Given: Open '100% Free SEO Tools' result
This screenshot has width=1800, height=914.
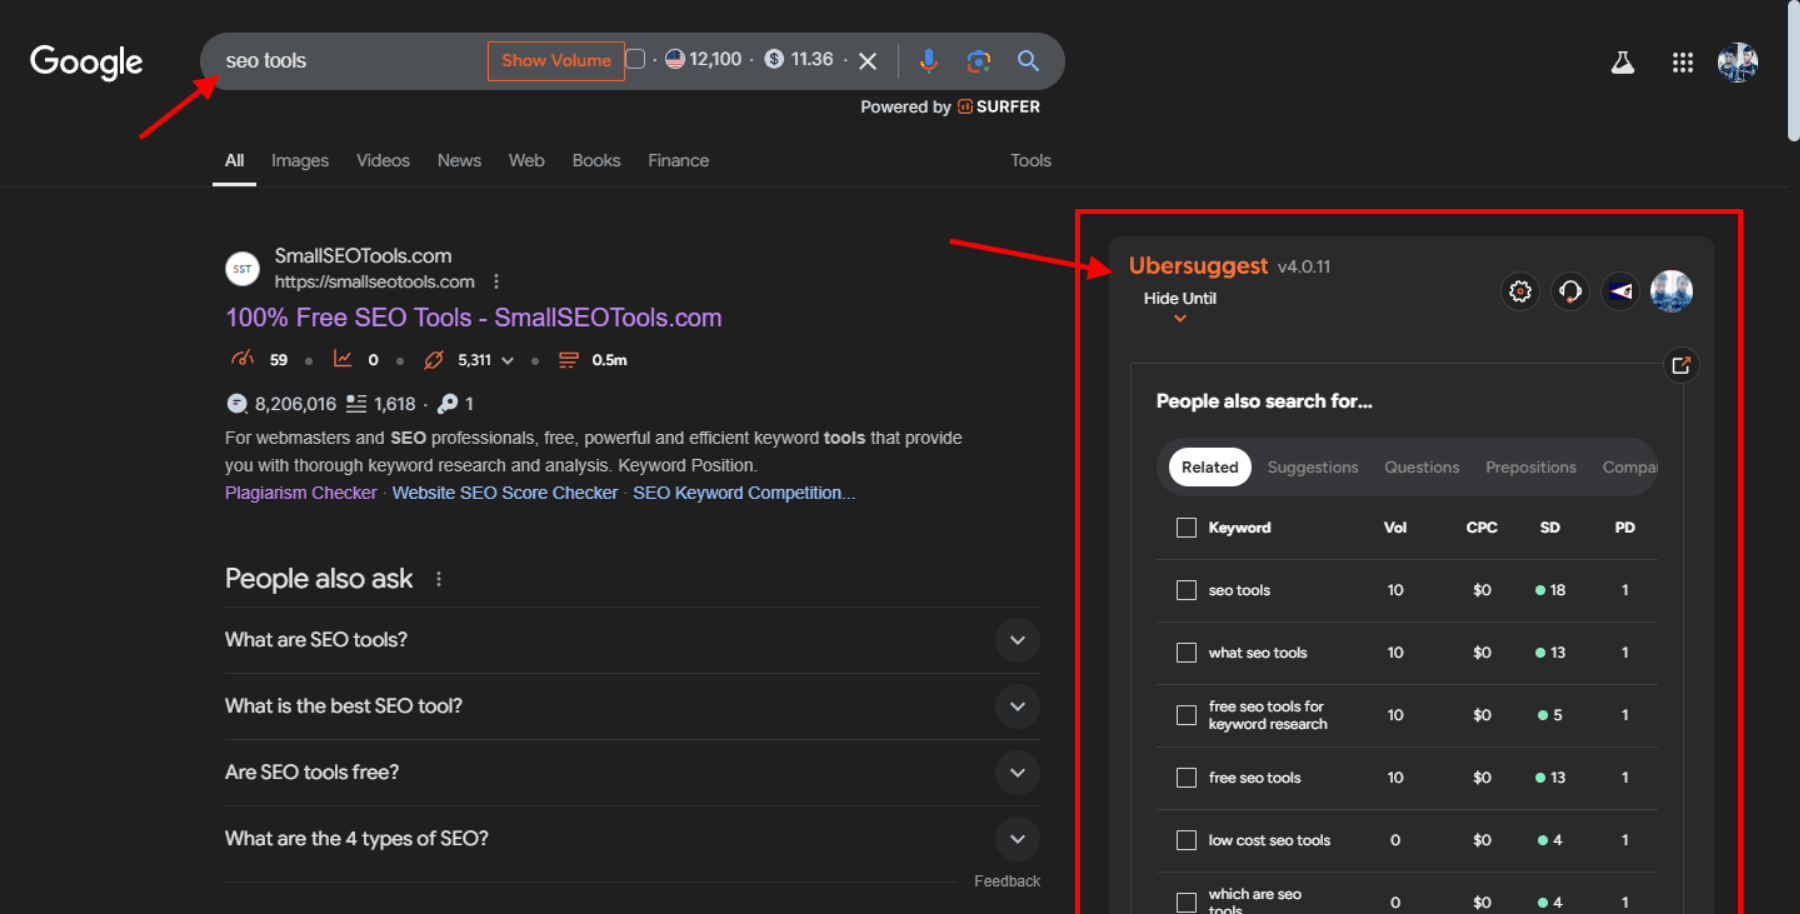Looking at the screenshot, I should [473, 317].
